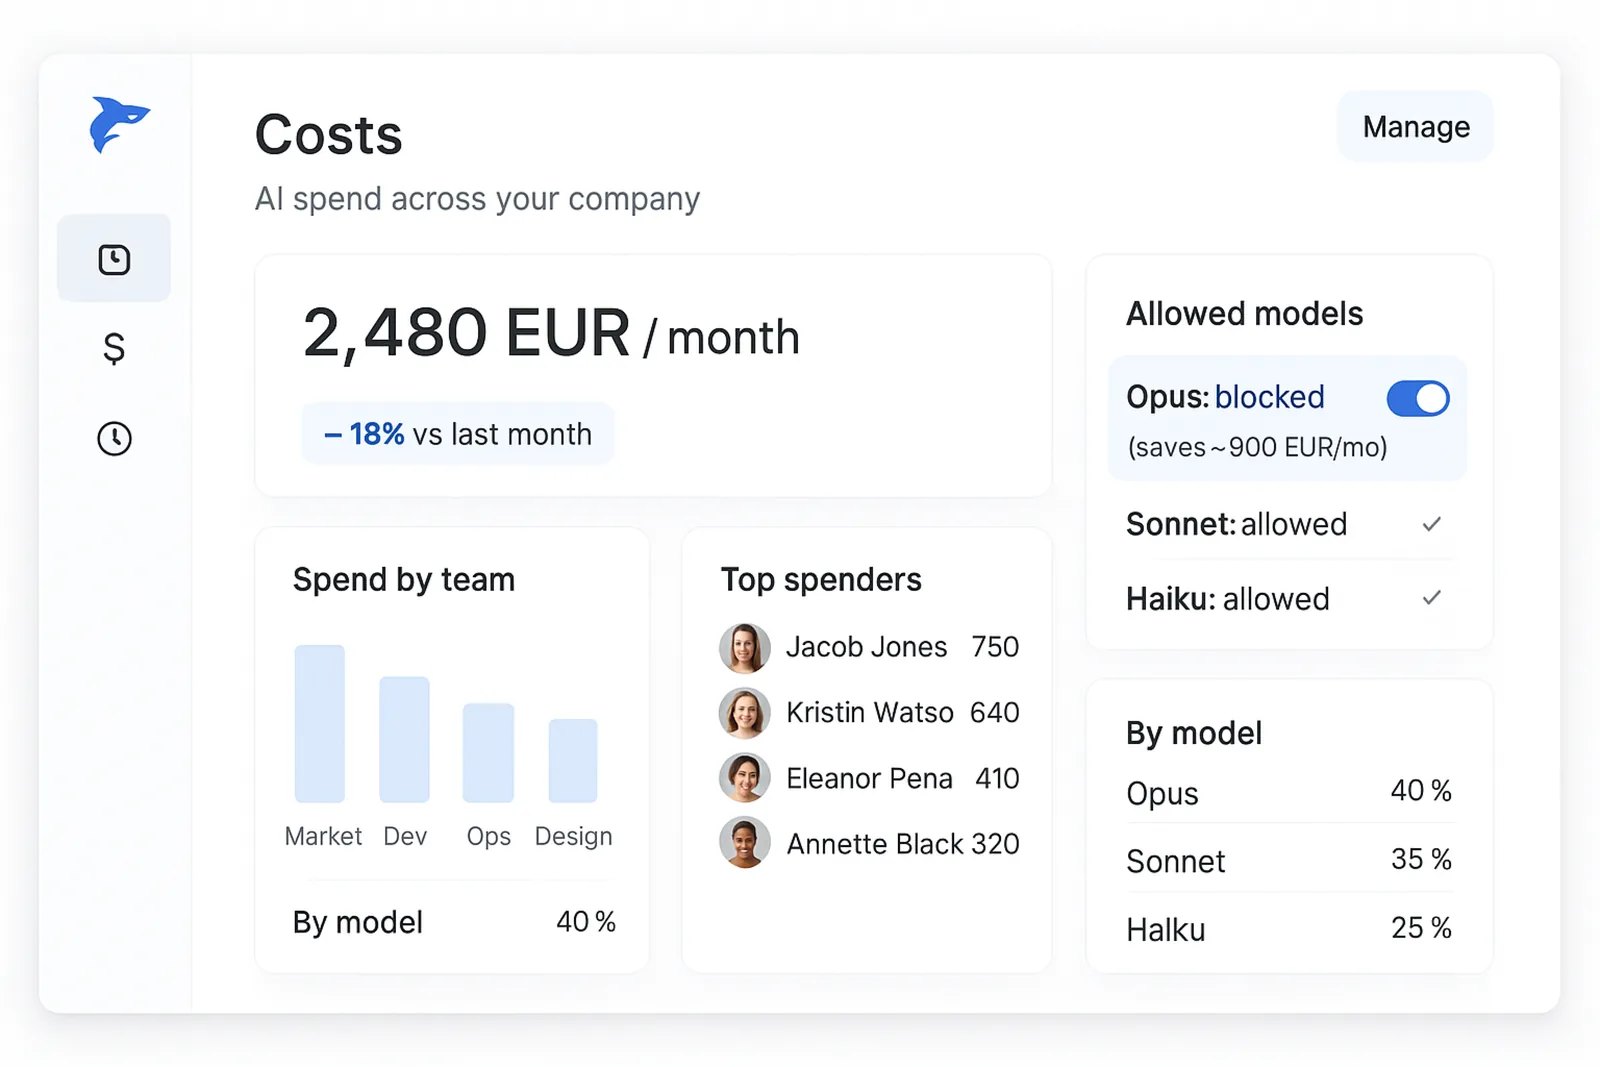Viewport: 1600px width, 1067px height.
Task: Click the Haiku: allowed label
Action: pos(1228,599)
